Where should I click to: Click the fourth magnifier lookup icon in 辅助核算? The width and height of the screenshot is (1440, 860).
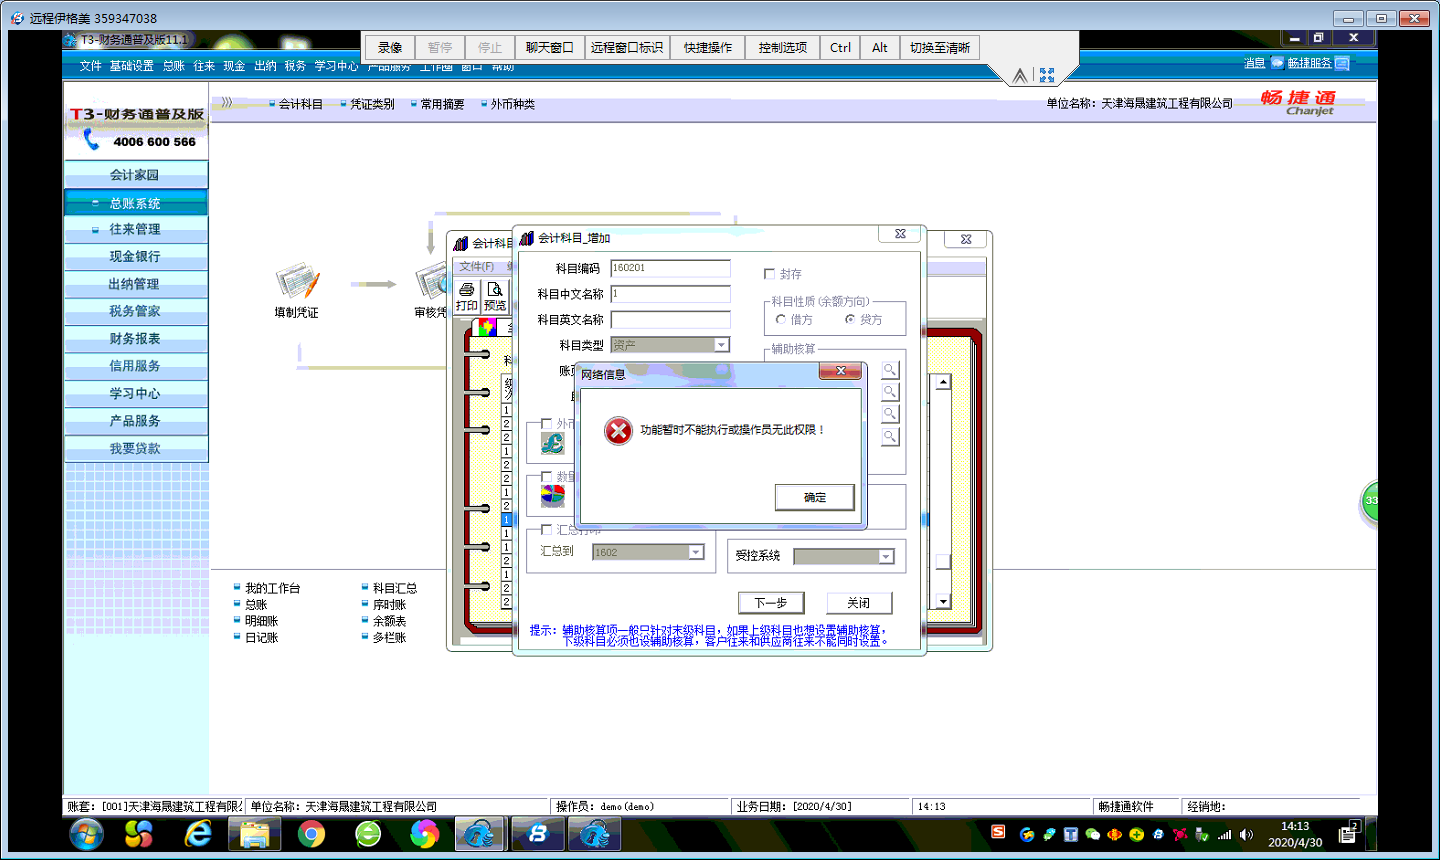tap(890, 436)
